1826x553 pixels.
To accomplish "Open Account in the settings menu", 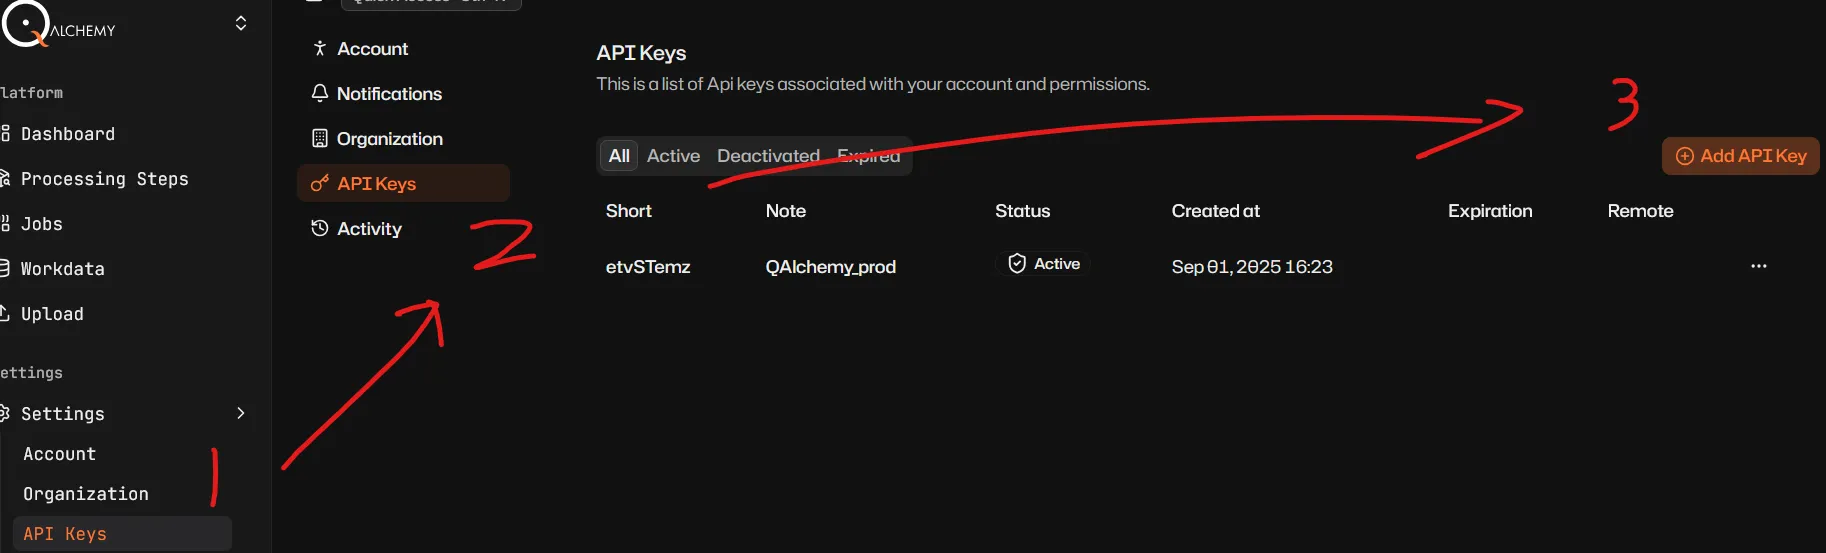I will pyautogui.click(x=373, y=49).
